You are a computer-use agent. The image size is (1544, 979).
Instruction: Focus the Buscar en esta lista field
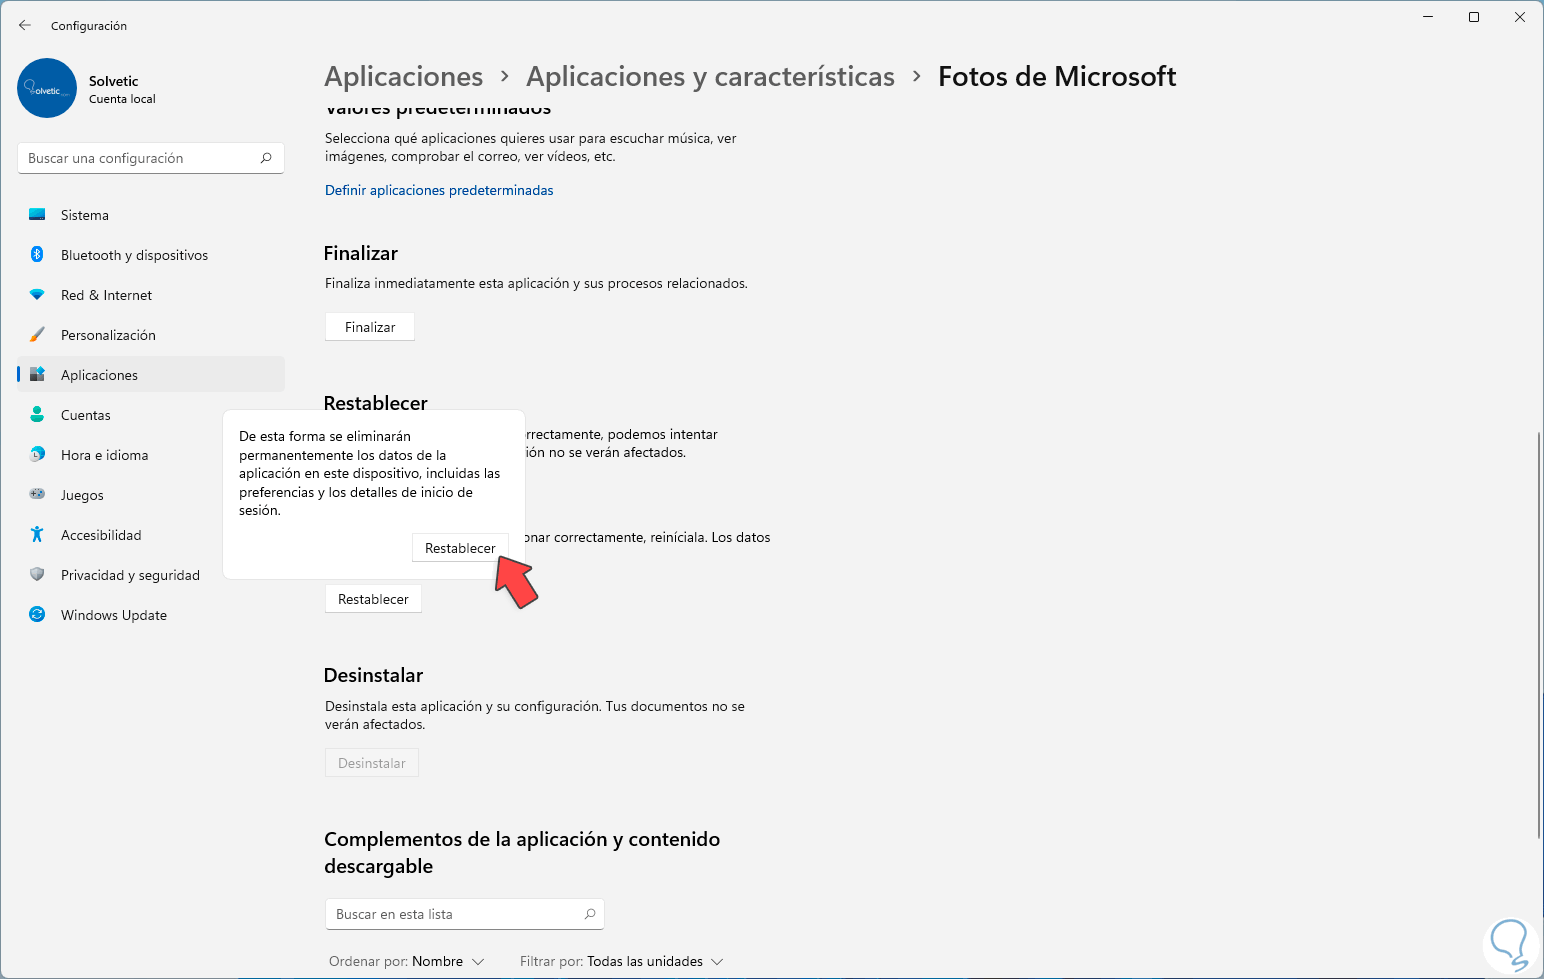tap(465, 914)
